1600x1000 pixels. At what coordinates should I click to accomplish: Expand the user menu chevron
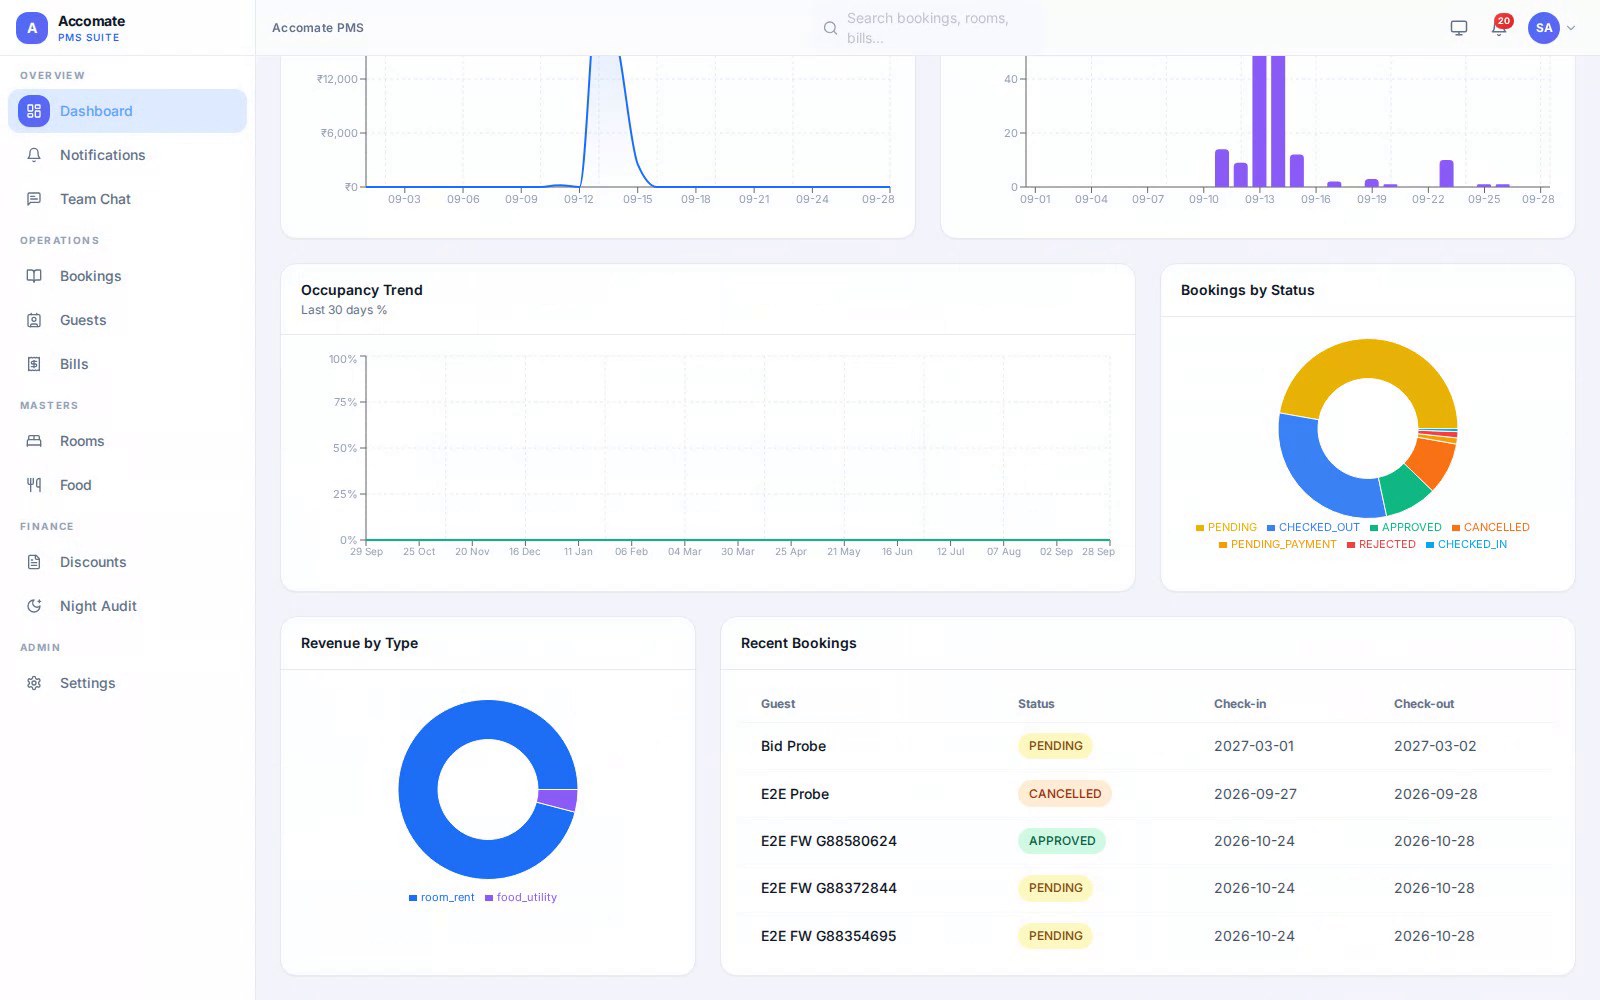click(1571, 28)
